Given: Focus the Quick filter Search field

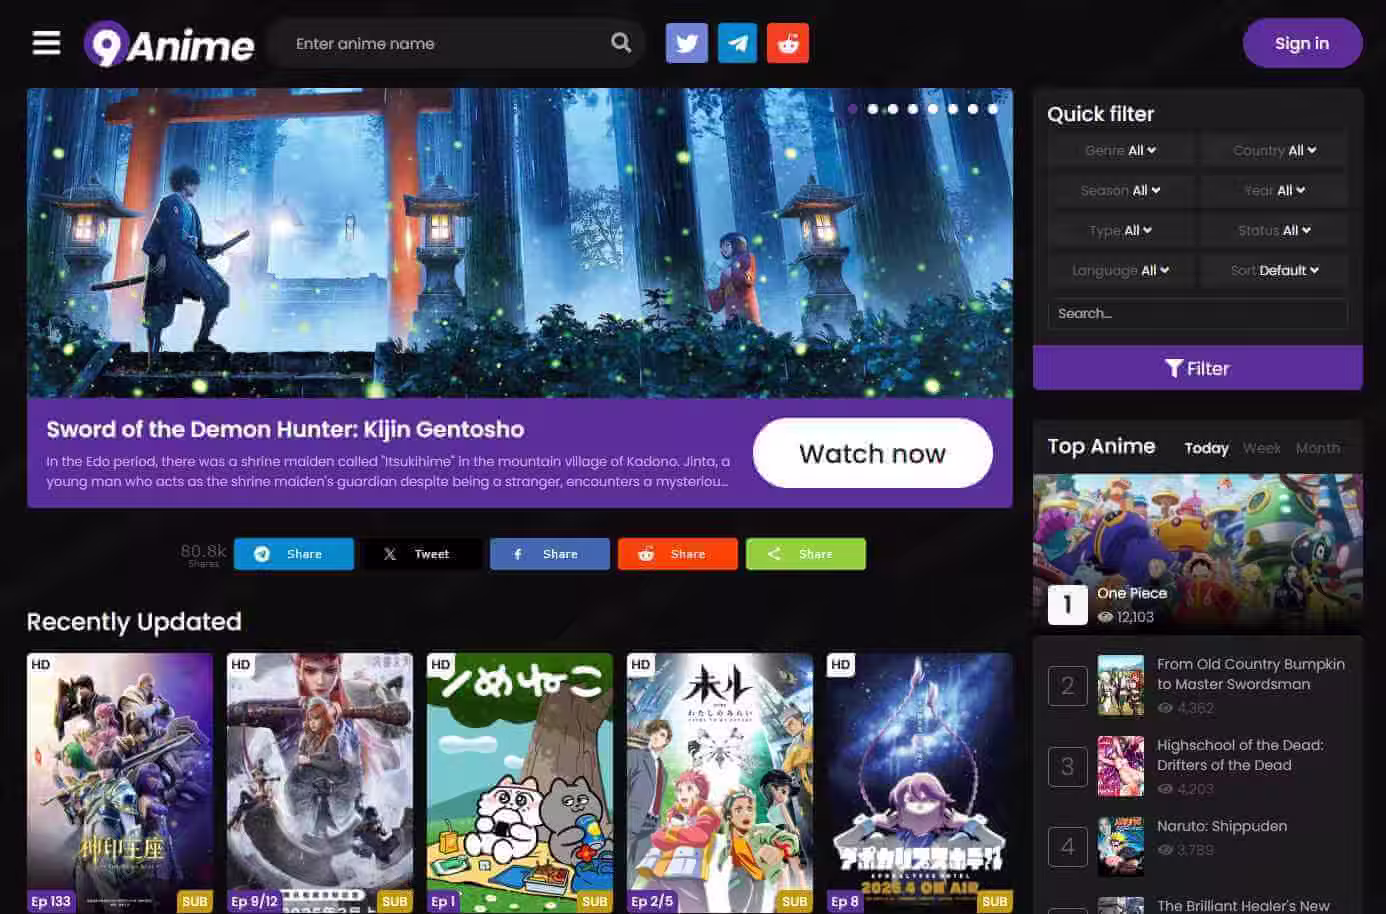Looking at the screenshot, I should [x=1197, y=314].
